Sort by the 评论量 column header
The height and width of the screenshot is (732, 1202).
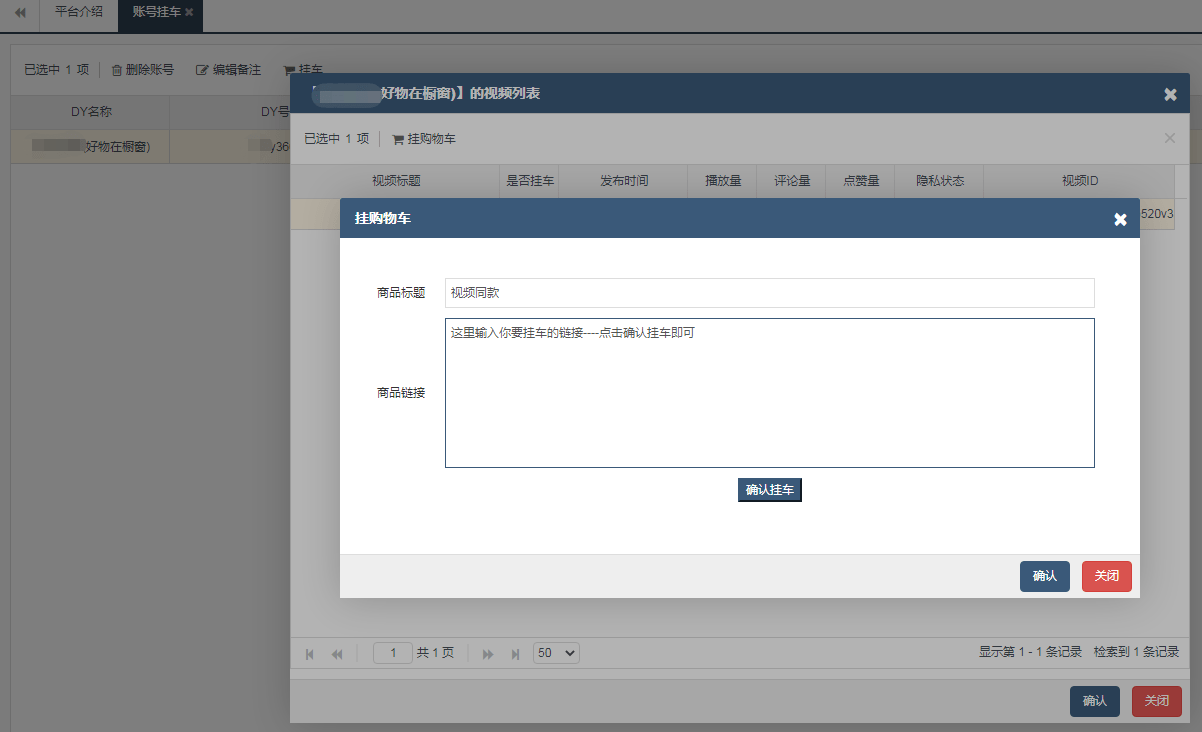[792, 181]
